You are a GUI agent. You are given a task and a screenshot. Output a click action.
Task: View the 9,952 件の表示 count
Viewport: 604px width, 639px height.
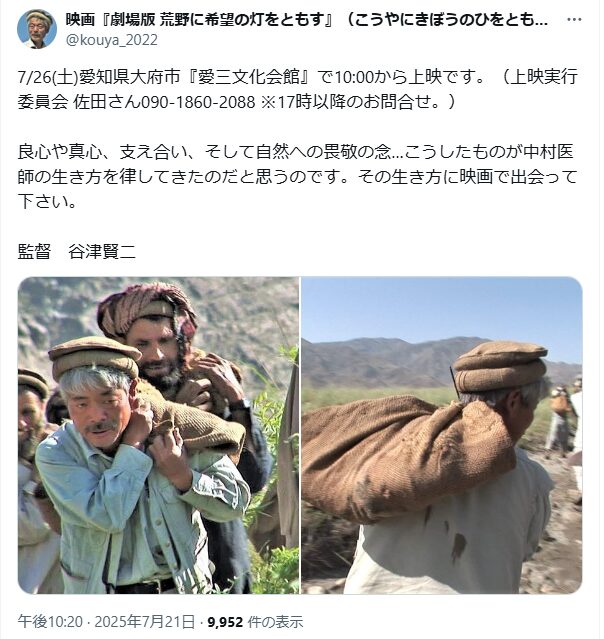(x=255, y=622)
